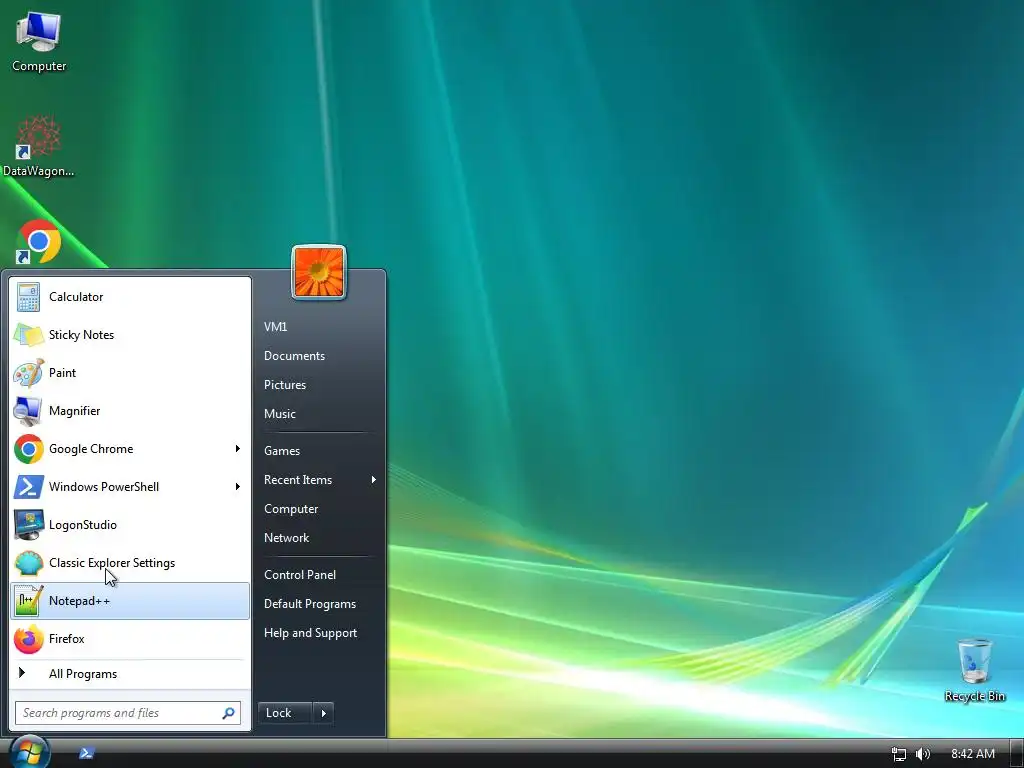Launch Notepad++ from the Start menu
This screenshot has width=1024, height=768.
[x=130, y=601]
